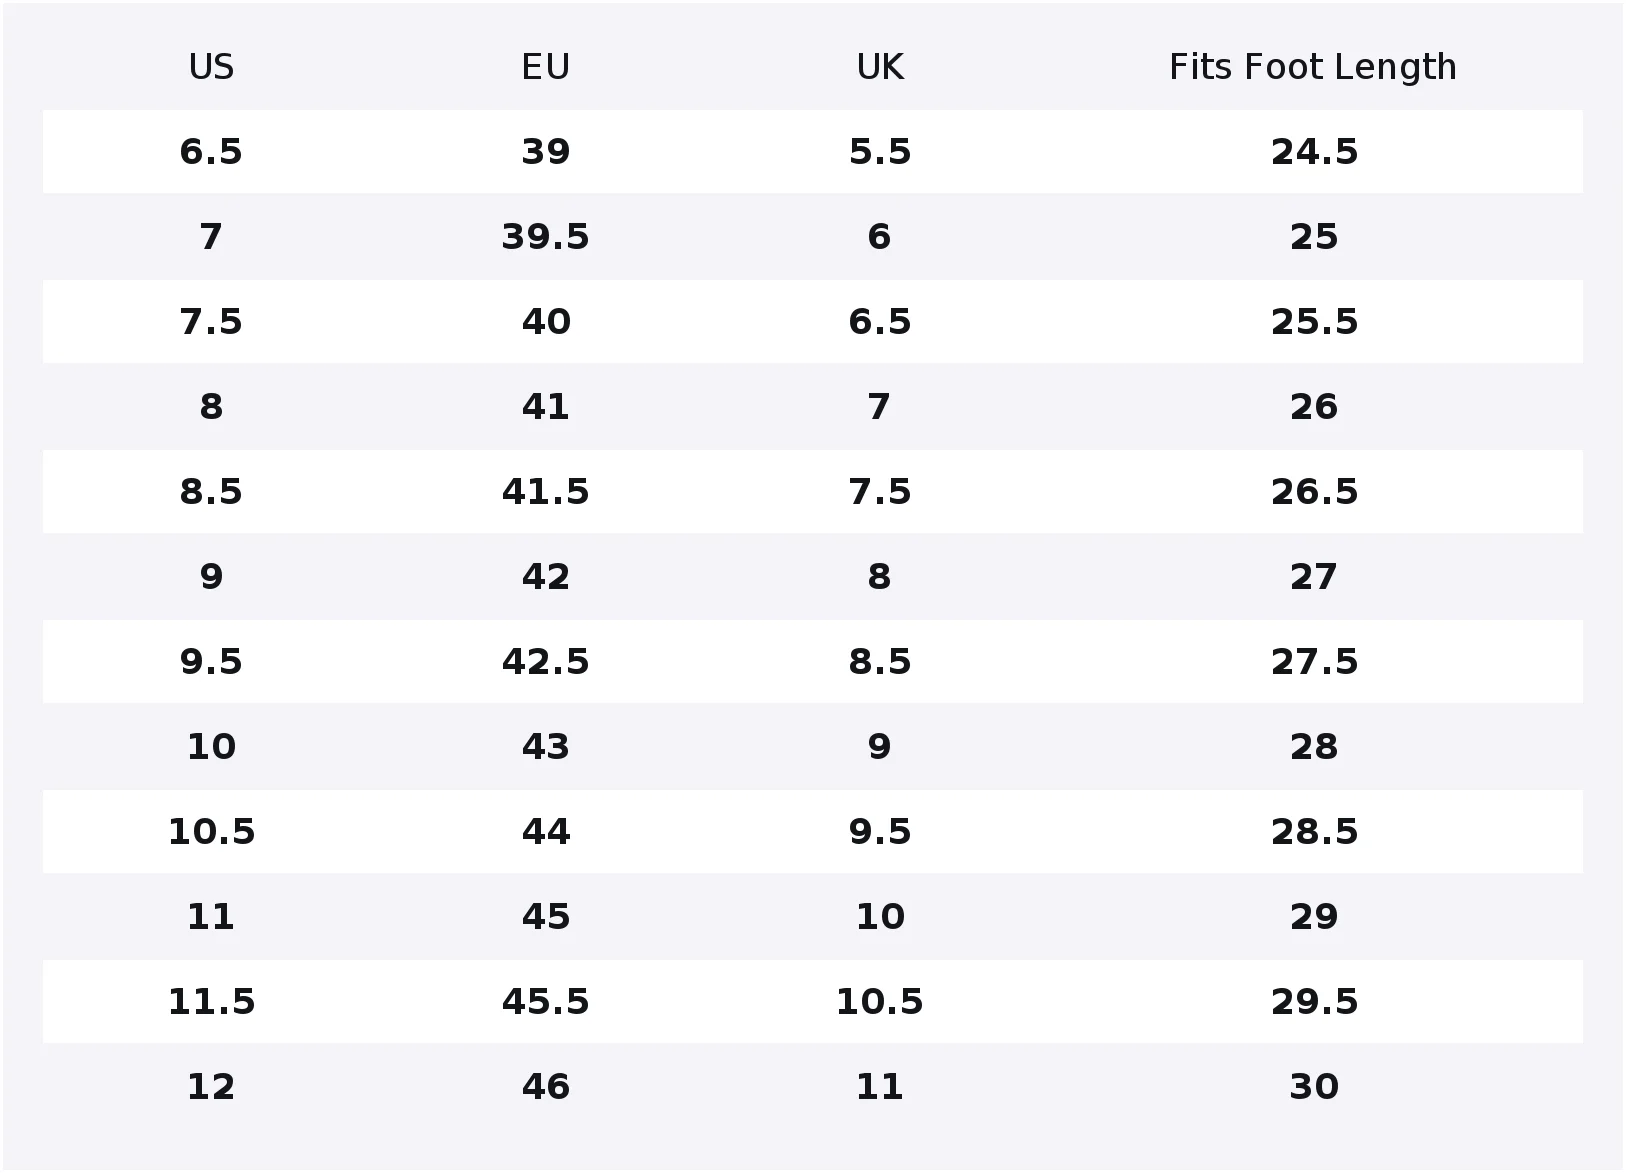Click the Fits Foot Length header
This screenshot has width=1626, height=1173.
pyautogui.click(x=1313, y=67)
